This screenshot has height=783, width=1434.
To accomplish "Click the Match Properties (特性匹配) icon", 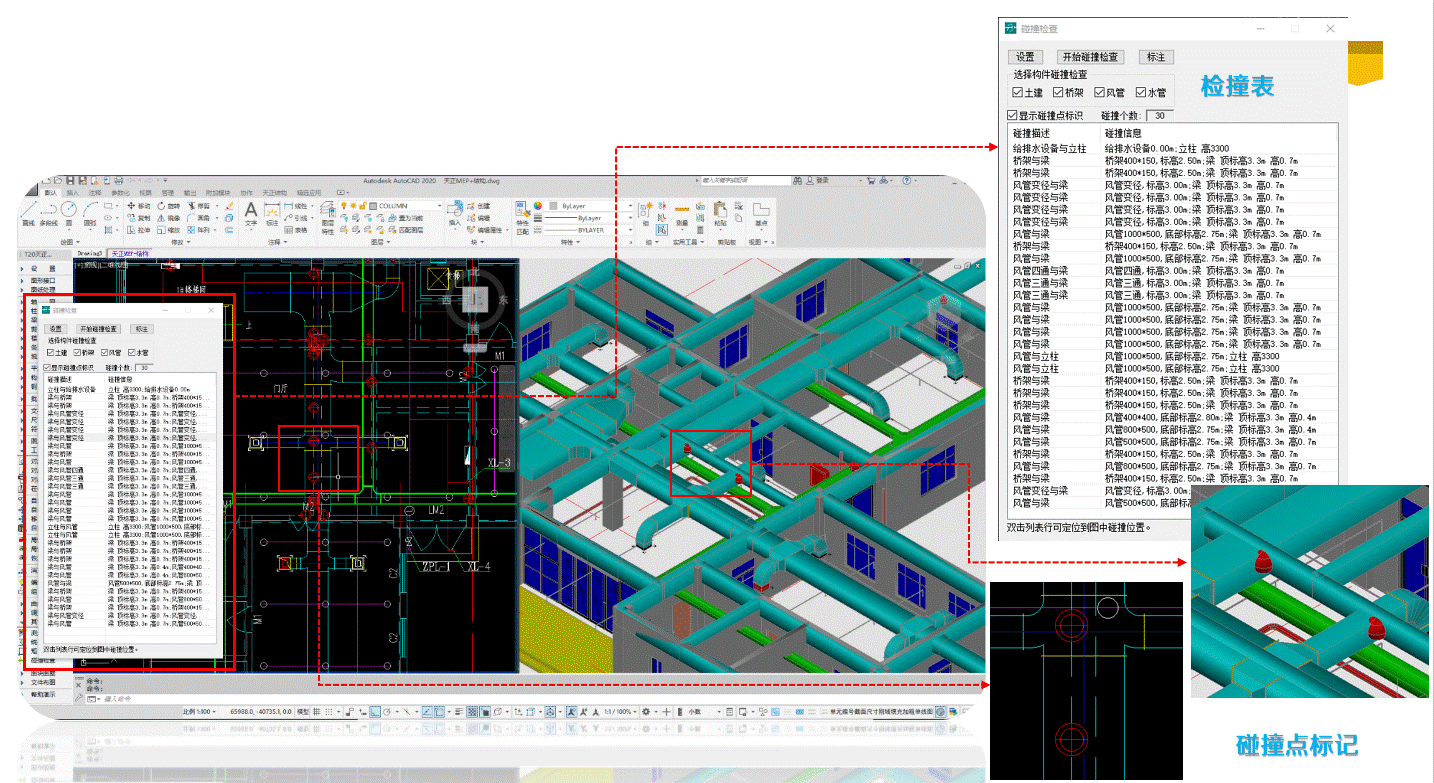I will point(521,211).
